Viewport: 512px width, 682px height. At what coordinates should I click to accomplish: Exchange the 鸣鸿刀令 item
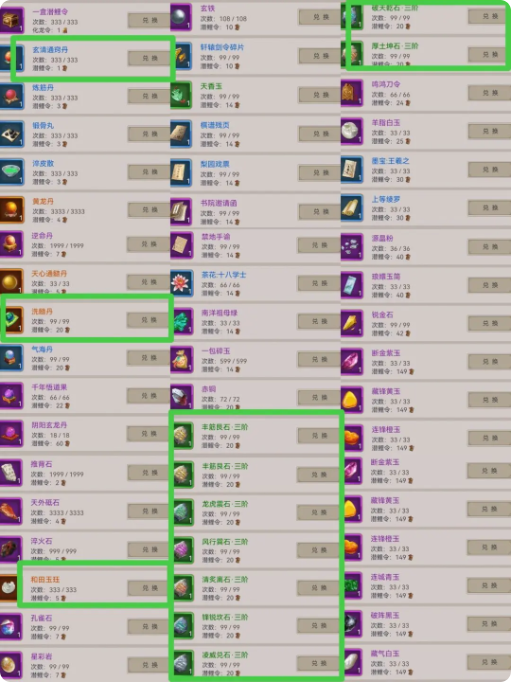[x=489, y=93]
